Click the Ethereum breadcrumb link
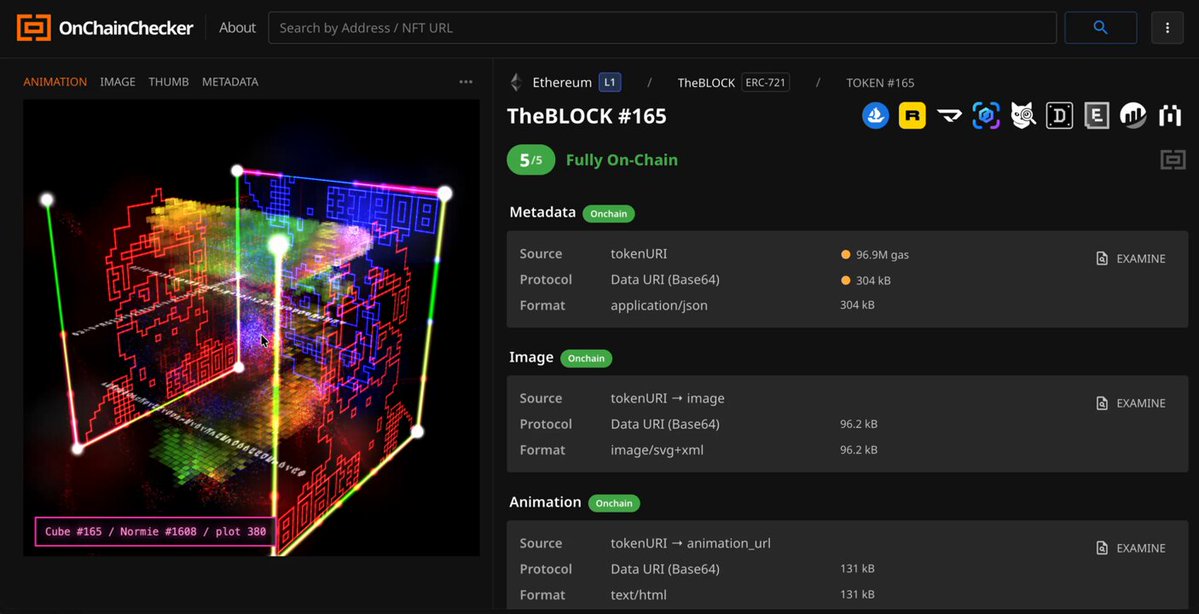This screenshot has height=614, width=1199. pyautogui.click(x=562, y=83)
